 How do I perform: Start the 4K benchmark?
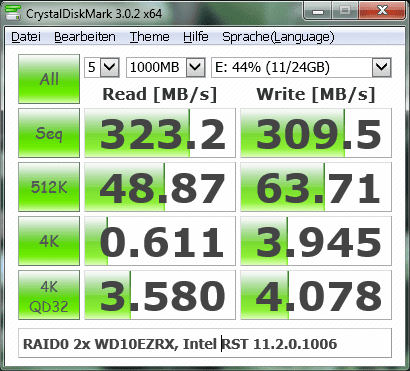pyautogui.click(x=49, y=241)
